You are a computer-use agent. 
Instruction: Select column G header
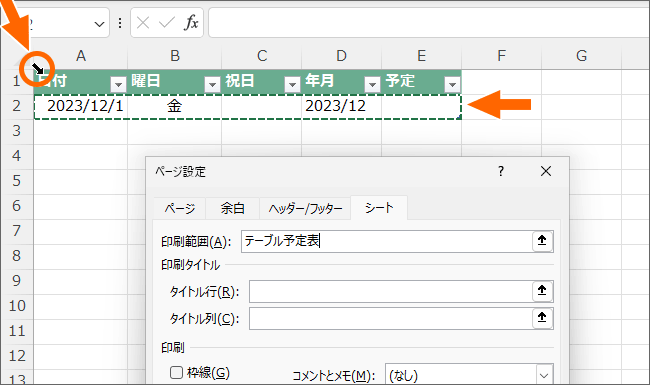point(581,56)
